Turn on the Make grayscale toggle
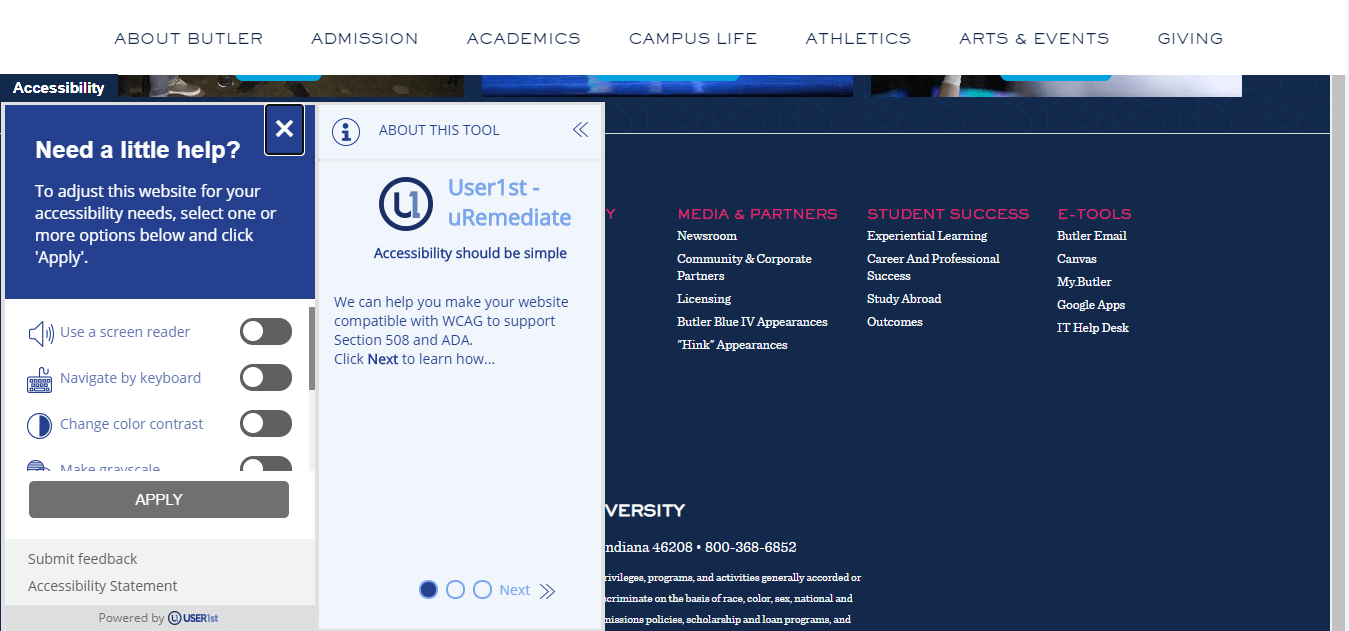Screen dimensions: 1349x631 [266, 465]
